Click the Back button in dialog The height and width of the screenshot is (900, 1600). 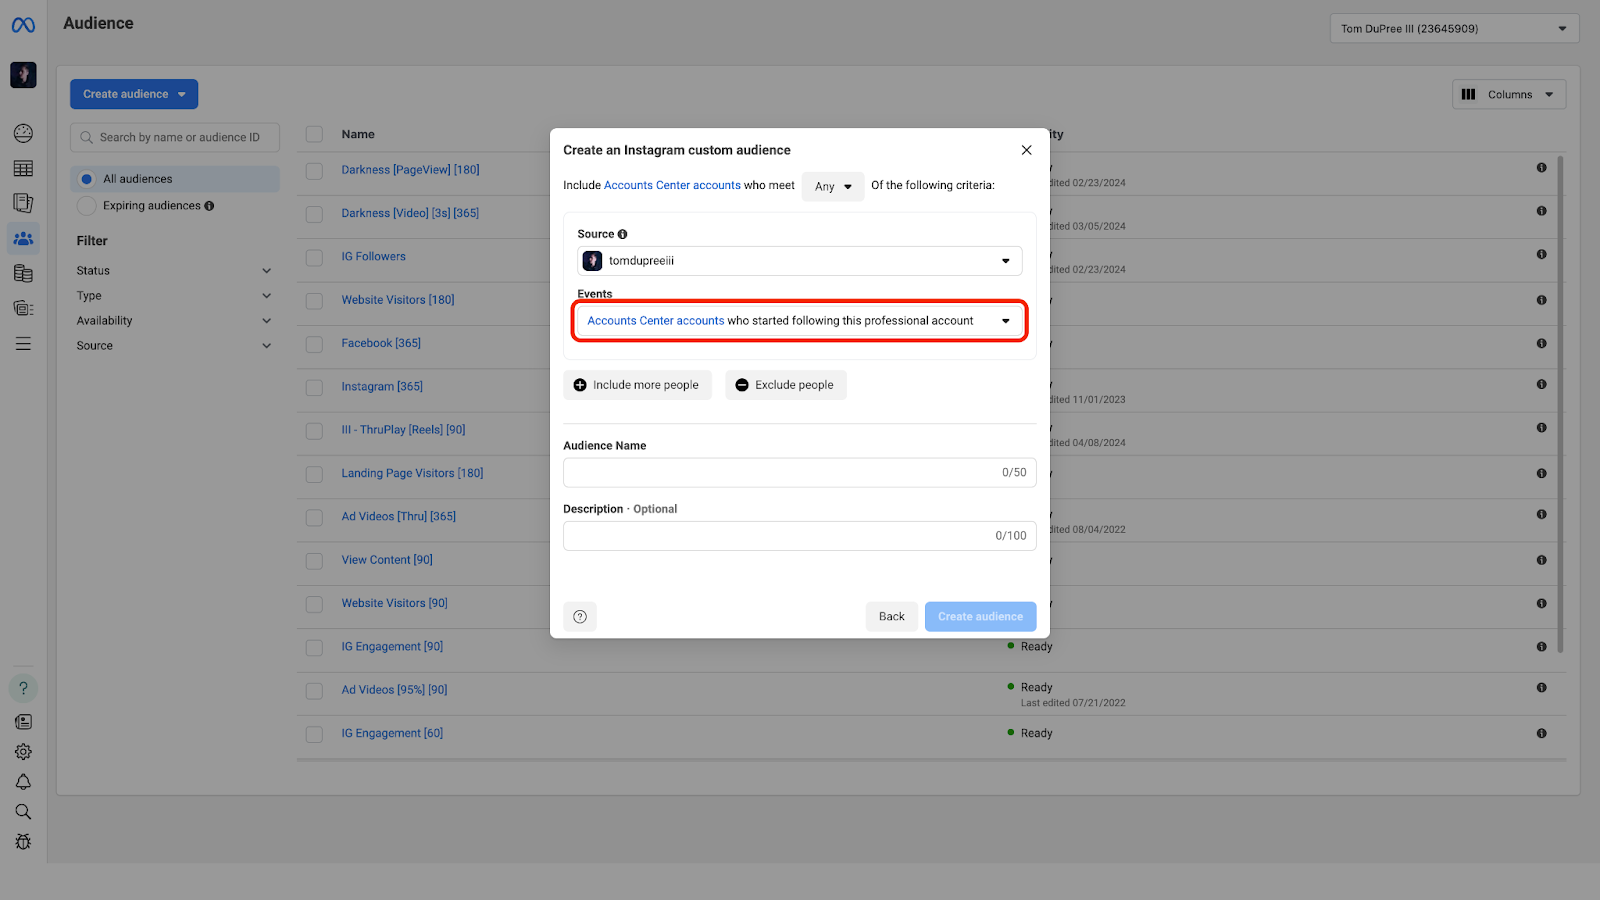891,616
